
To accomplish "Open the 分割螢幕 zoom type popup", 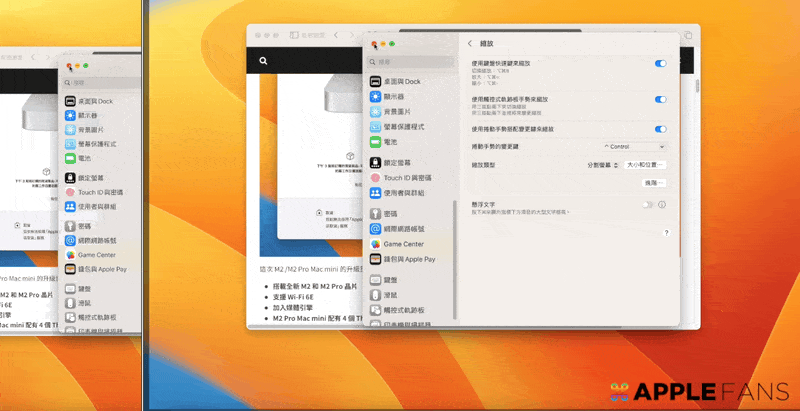I will 603,165.
